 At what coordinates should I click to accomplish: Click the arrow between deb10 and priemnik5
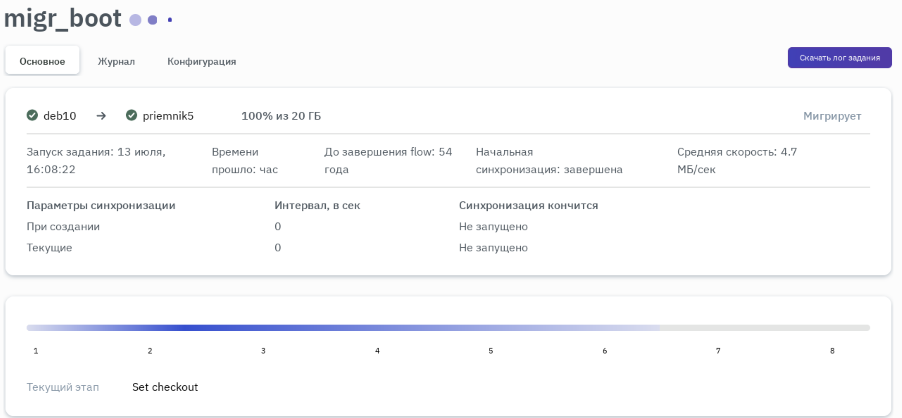coord(101,116)
